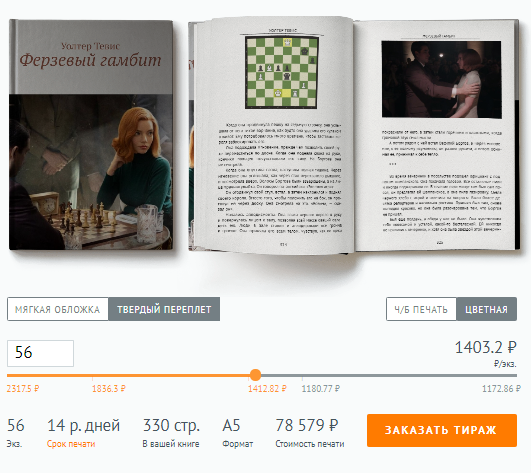
Task: Click the 1403.2 ₽ per-copy price
Action: coord(485,348)
